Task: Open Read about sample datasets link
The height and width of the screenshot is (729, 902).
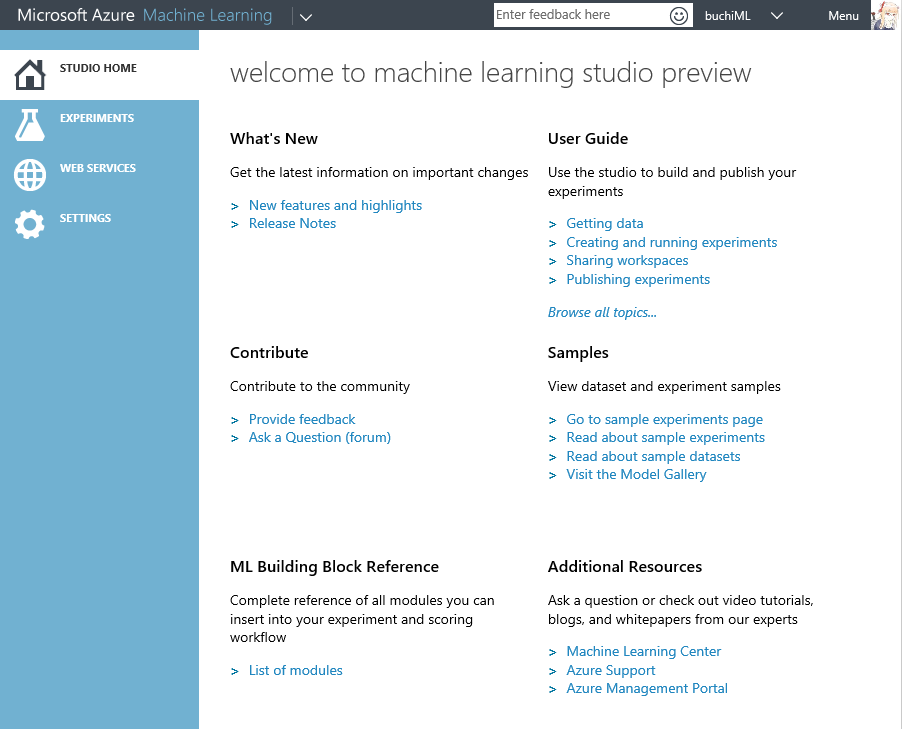Action: (x=653, y=456)
